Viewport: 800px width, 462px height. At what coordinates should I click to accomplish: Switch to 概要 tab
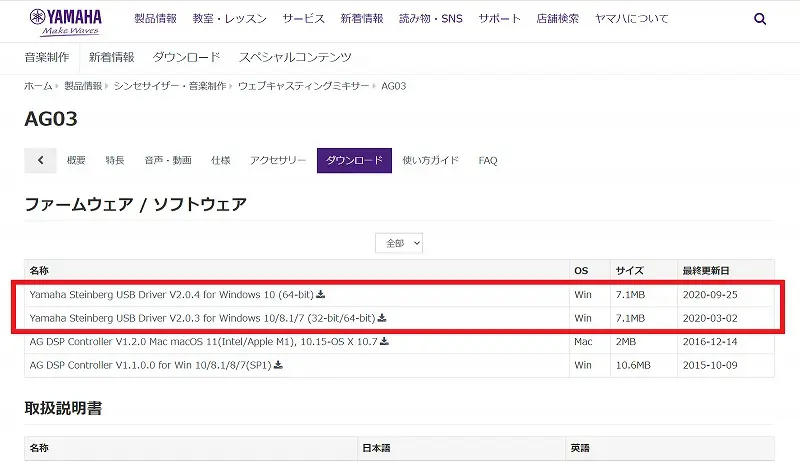pyautogui.click(x=76, y=160)
